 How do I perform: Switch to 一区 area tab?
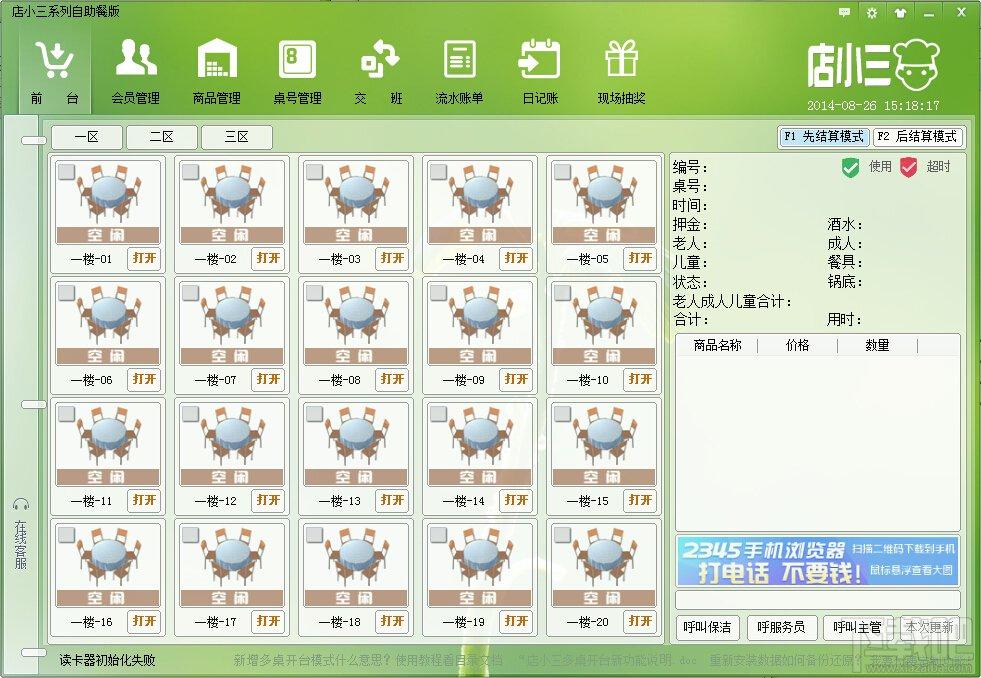pyautogui.click(x=86, y=137)
